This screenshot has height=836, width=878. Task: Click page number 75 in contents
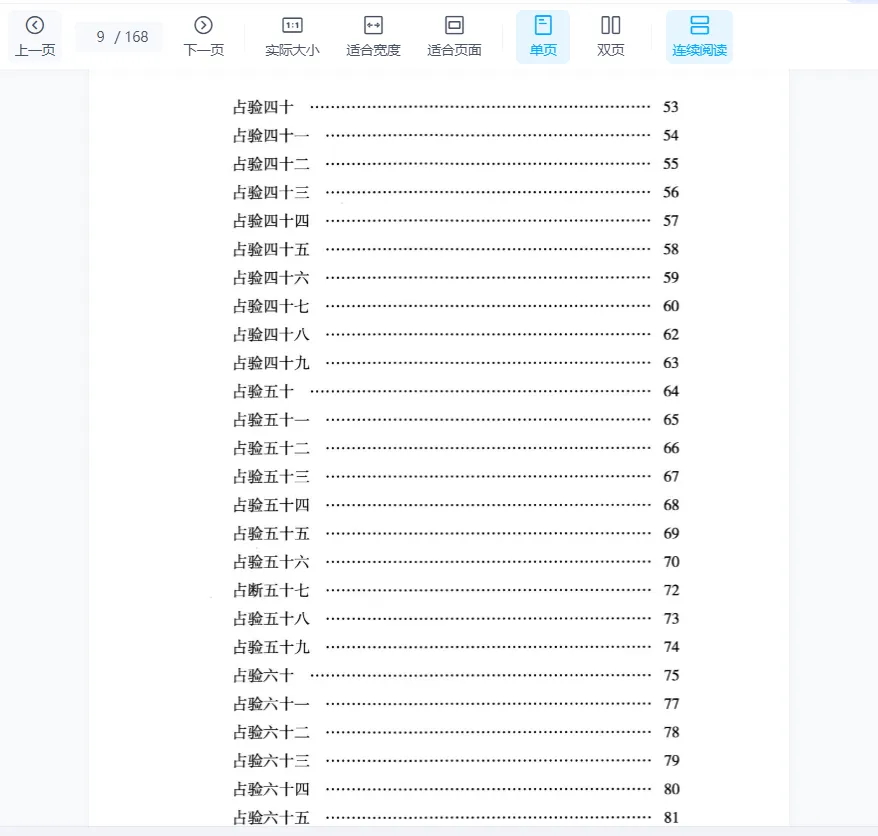(x=671, y=675)
